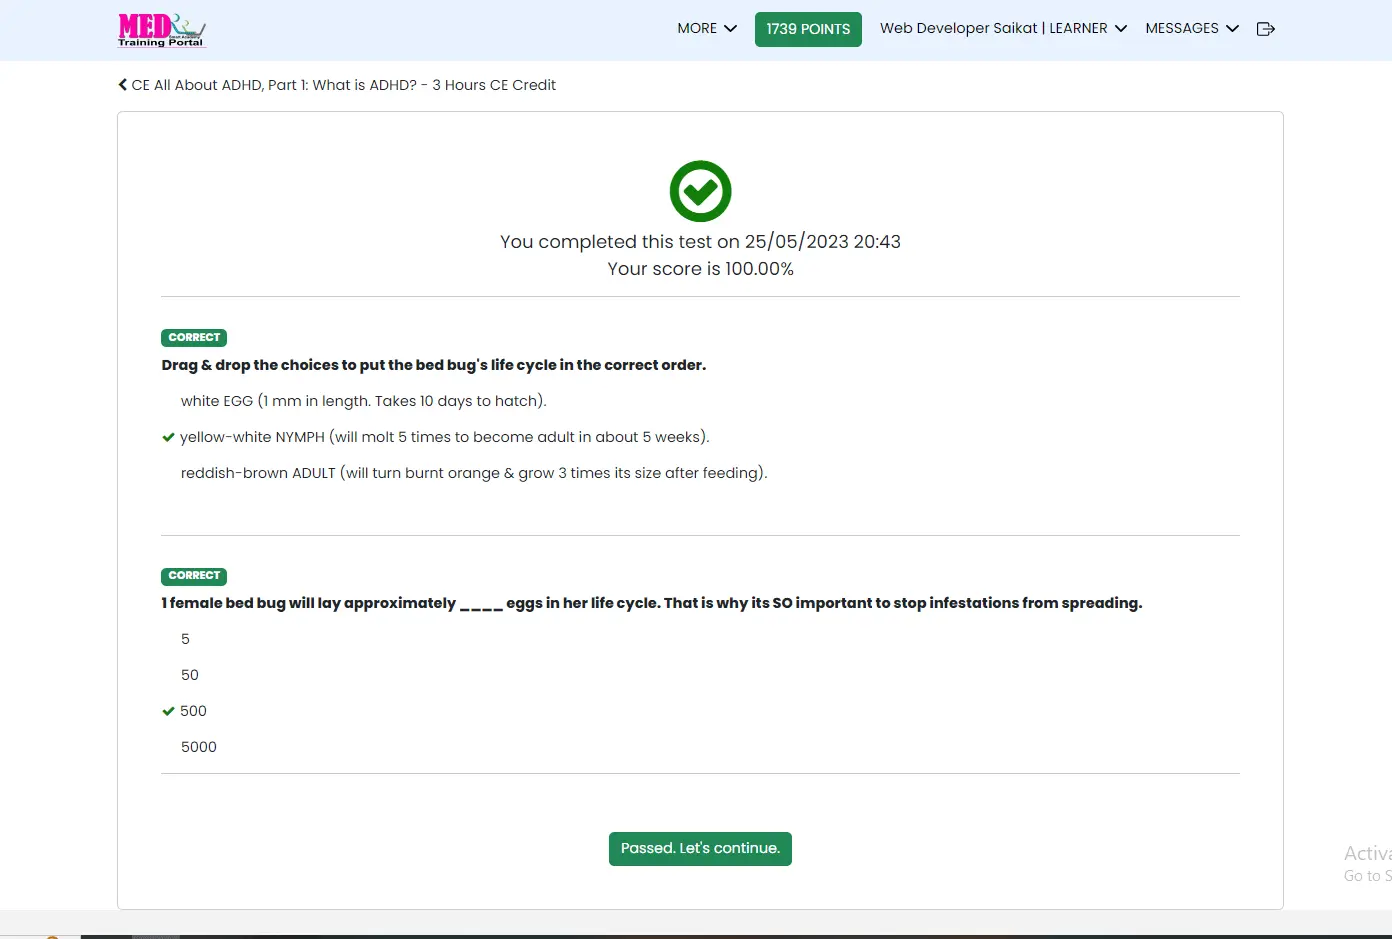The width and height of the screenshot is (1392, 939).
Task: Click the logout icon in the header
Action: tap(1265, 29)
